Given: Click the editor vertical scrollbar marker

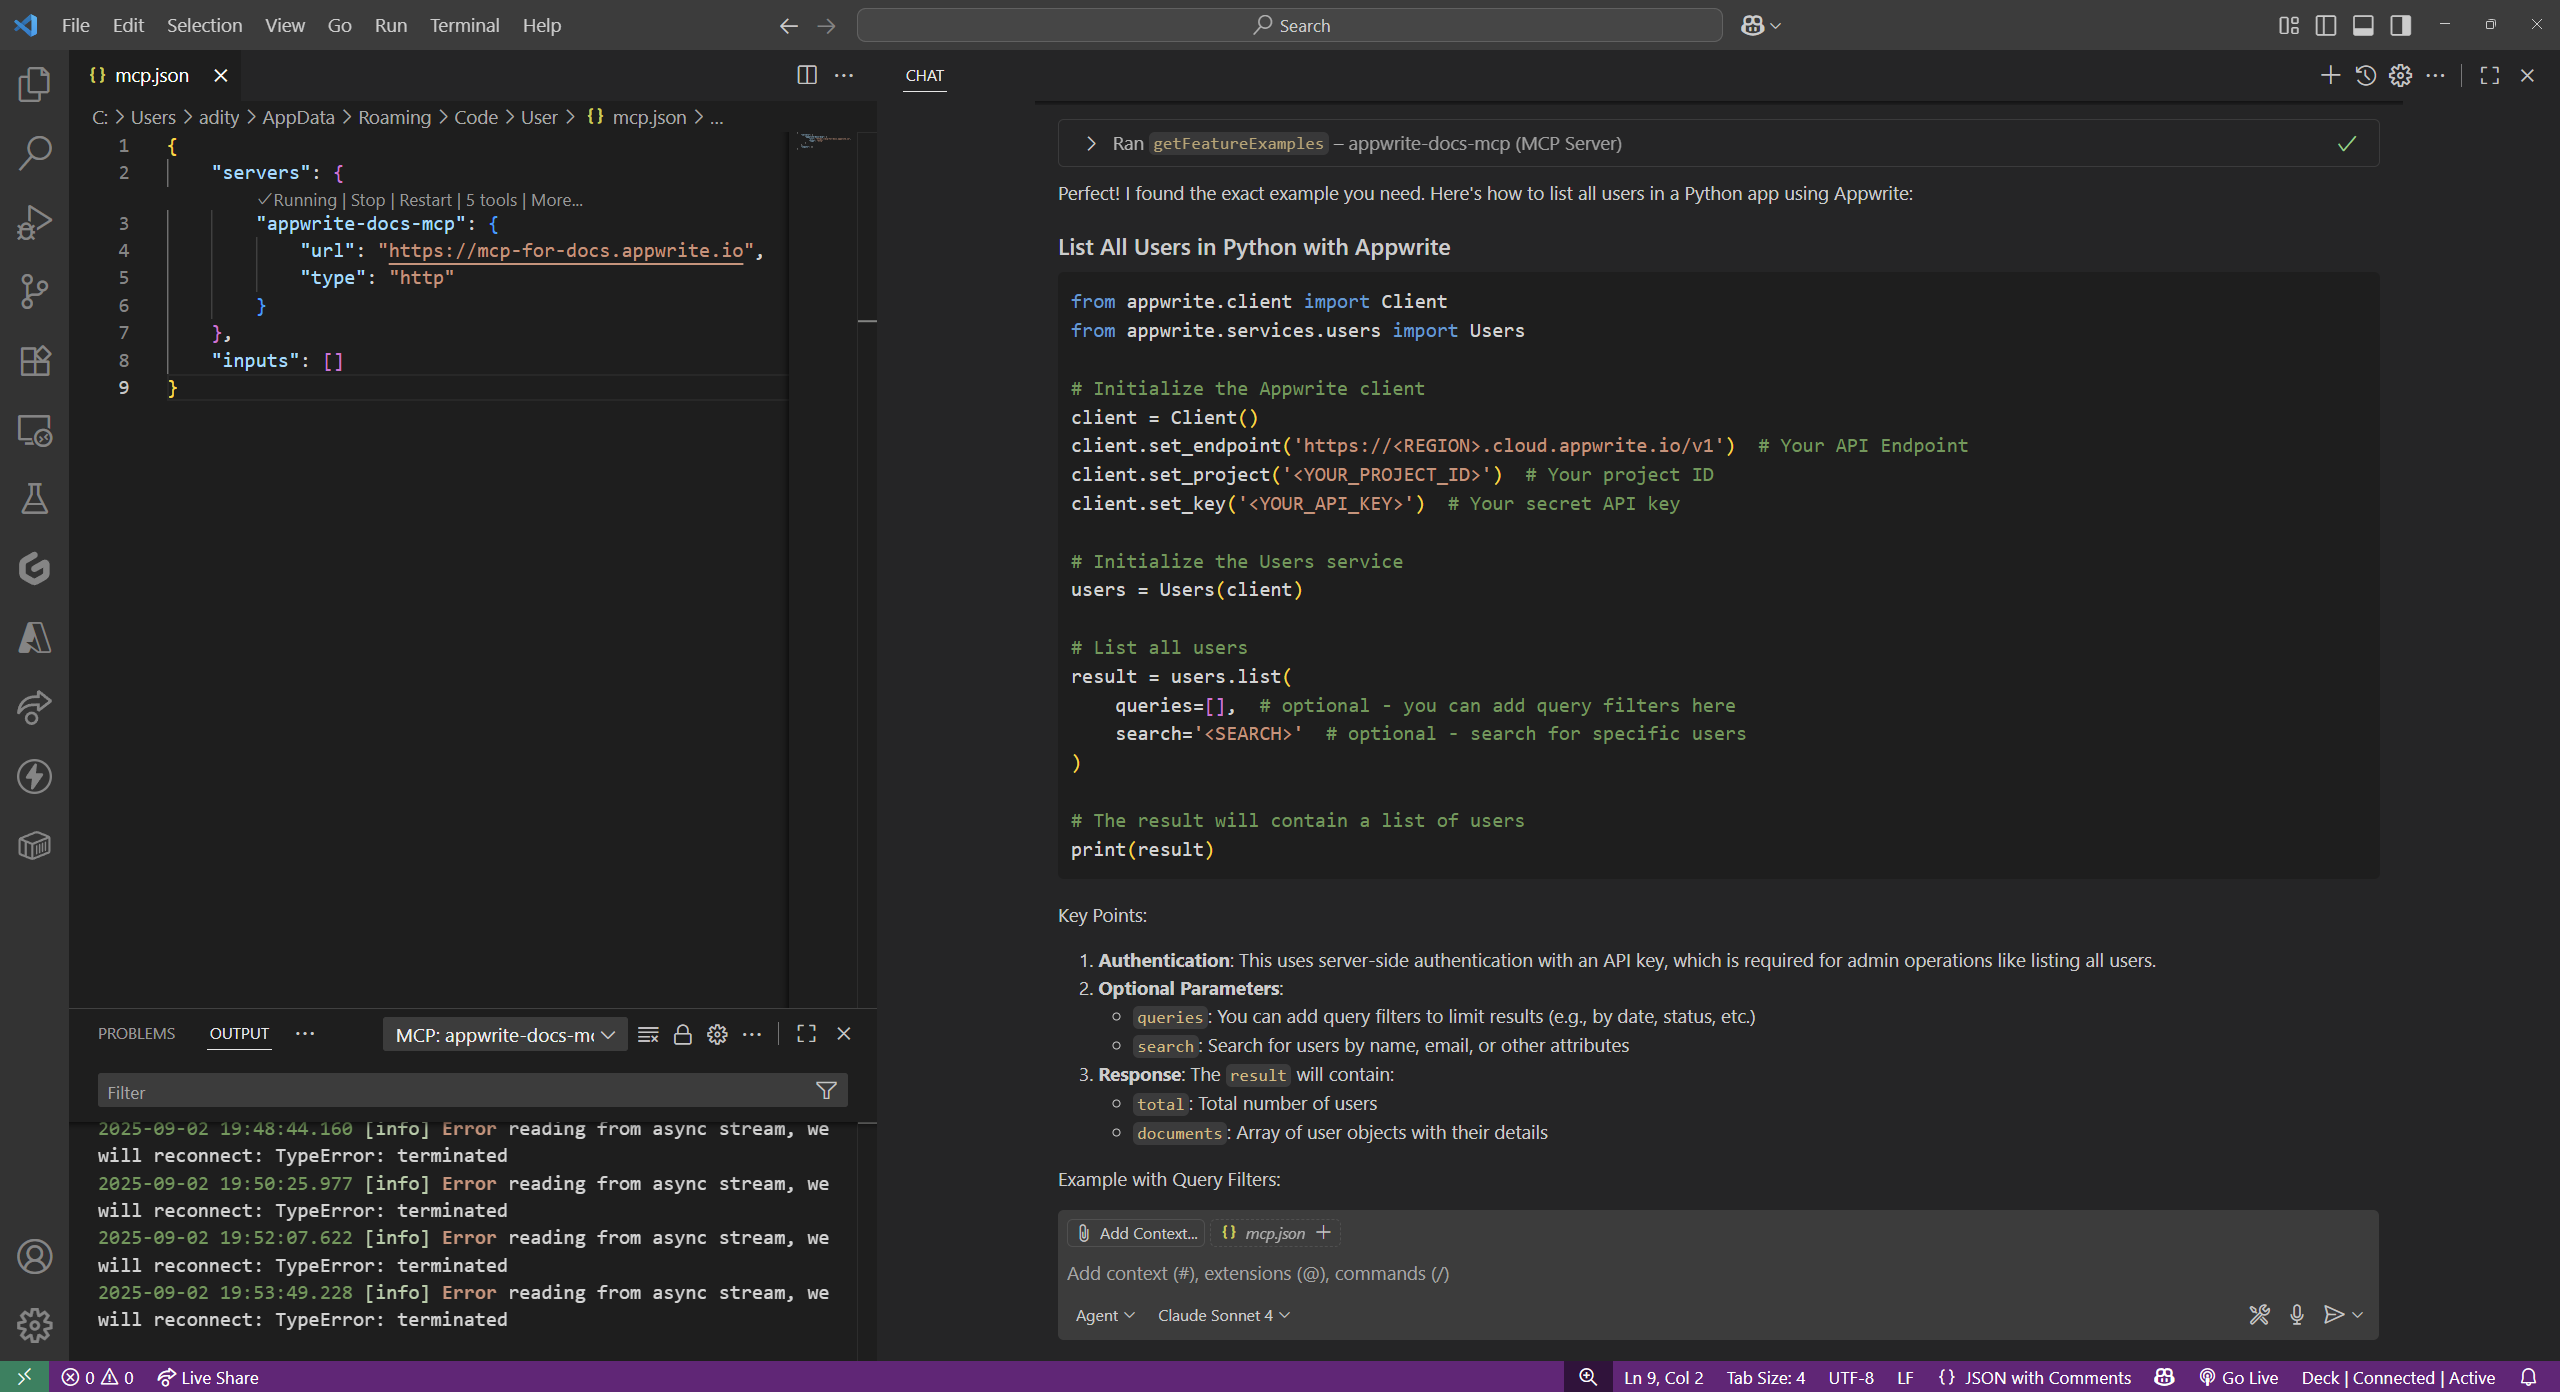Looking at the screenshot, I should pyautogui.click(x=867, y=321).
